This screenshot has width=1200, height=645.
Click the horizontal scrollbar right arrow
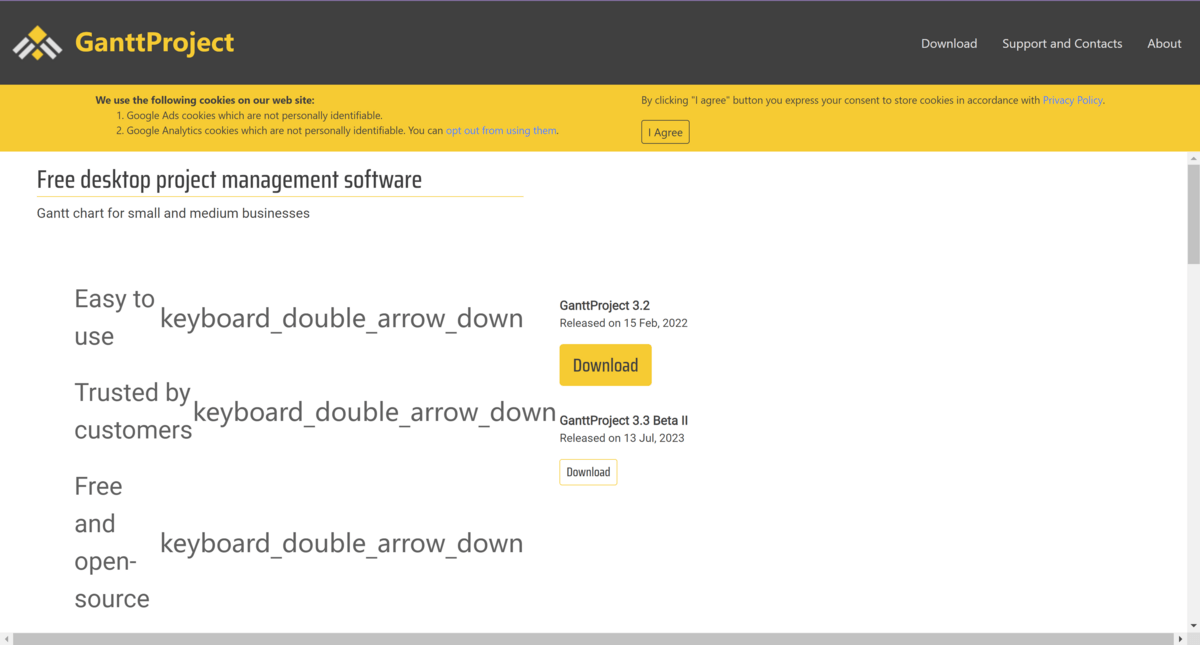tap(1179, 638)
